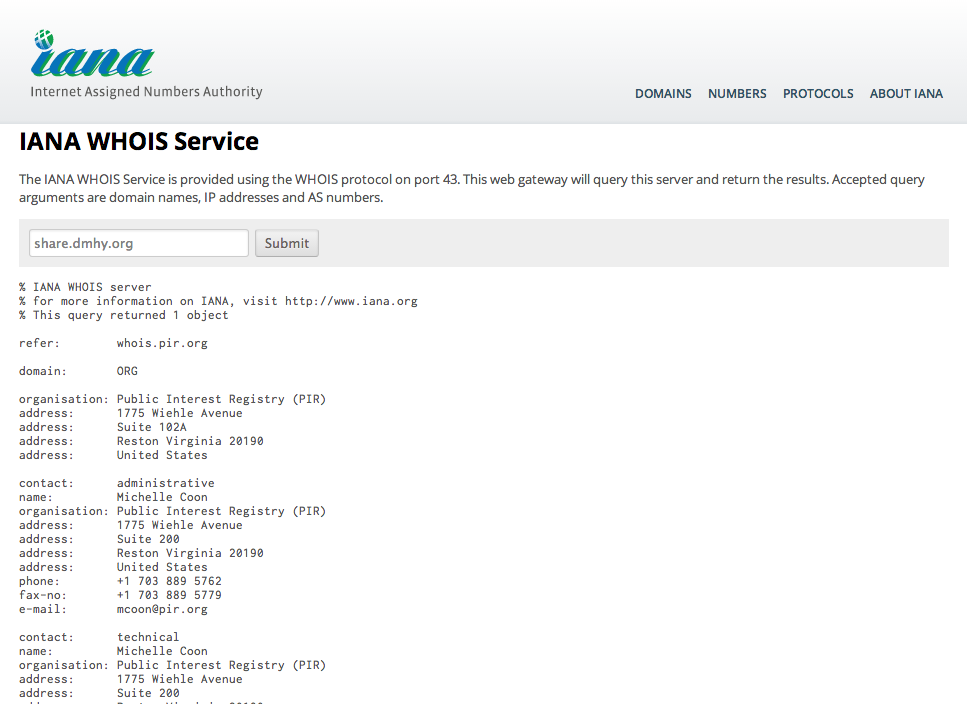Click the WHOIS protocol port 43 description paragraph
967x704 pixels.
pyautogui.click(x=472, y=189)
